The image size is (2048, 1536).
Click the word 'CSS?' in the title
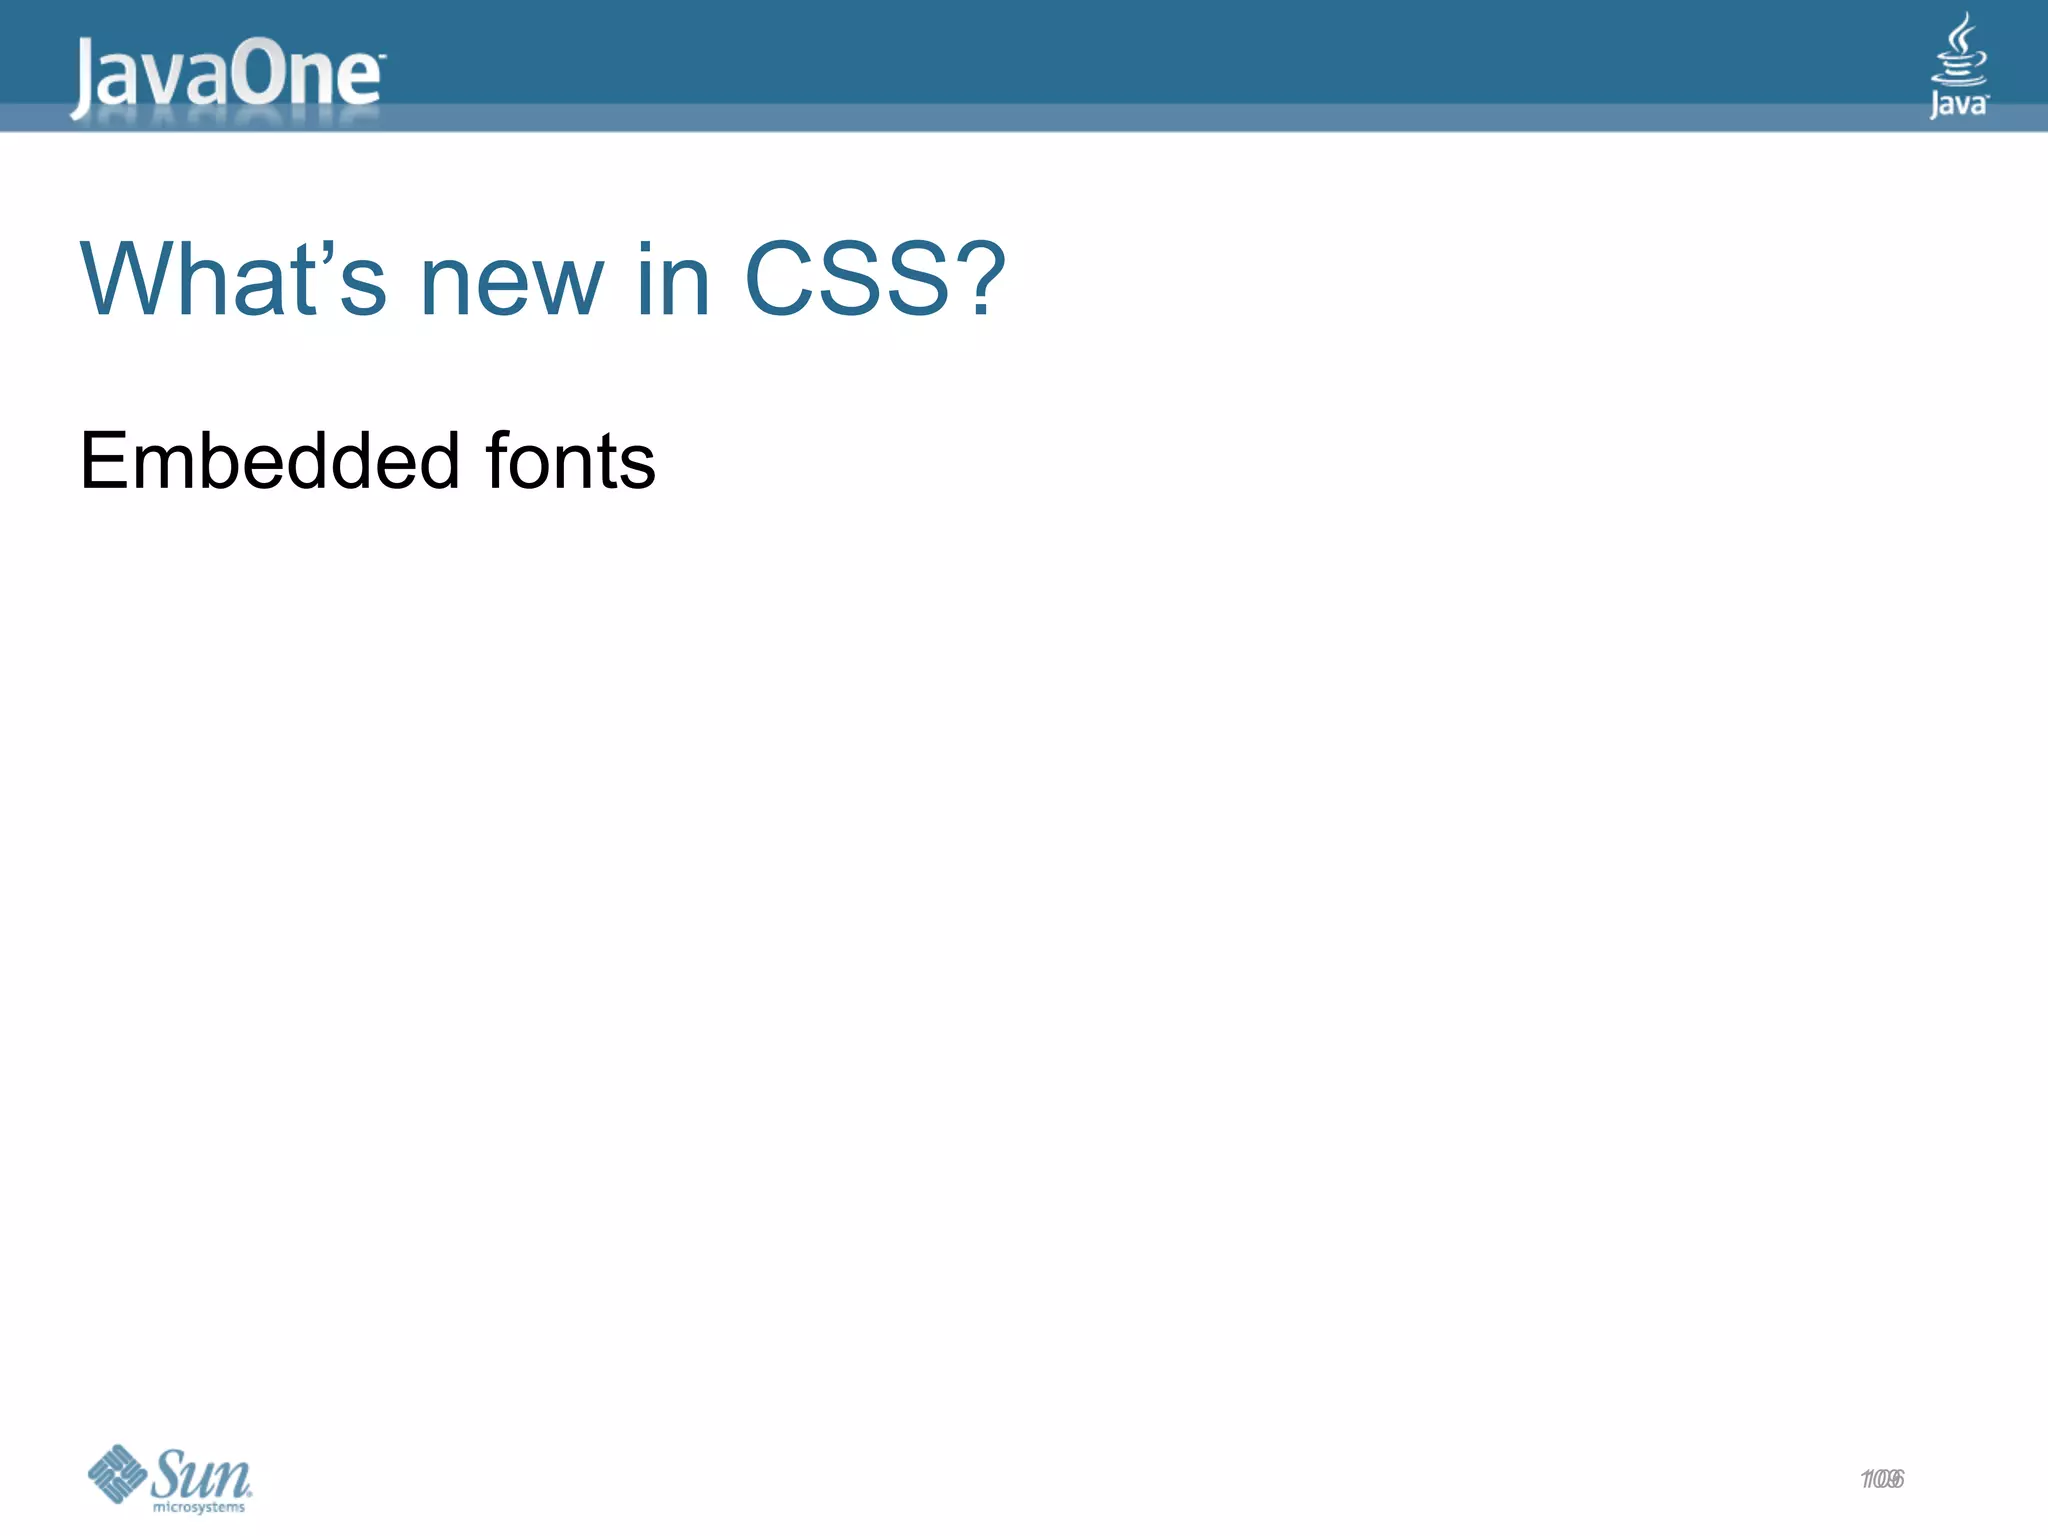coord(875,280)
